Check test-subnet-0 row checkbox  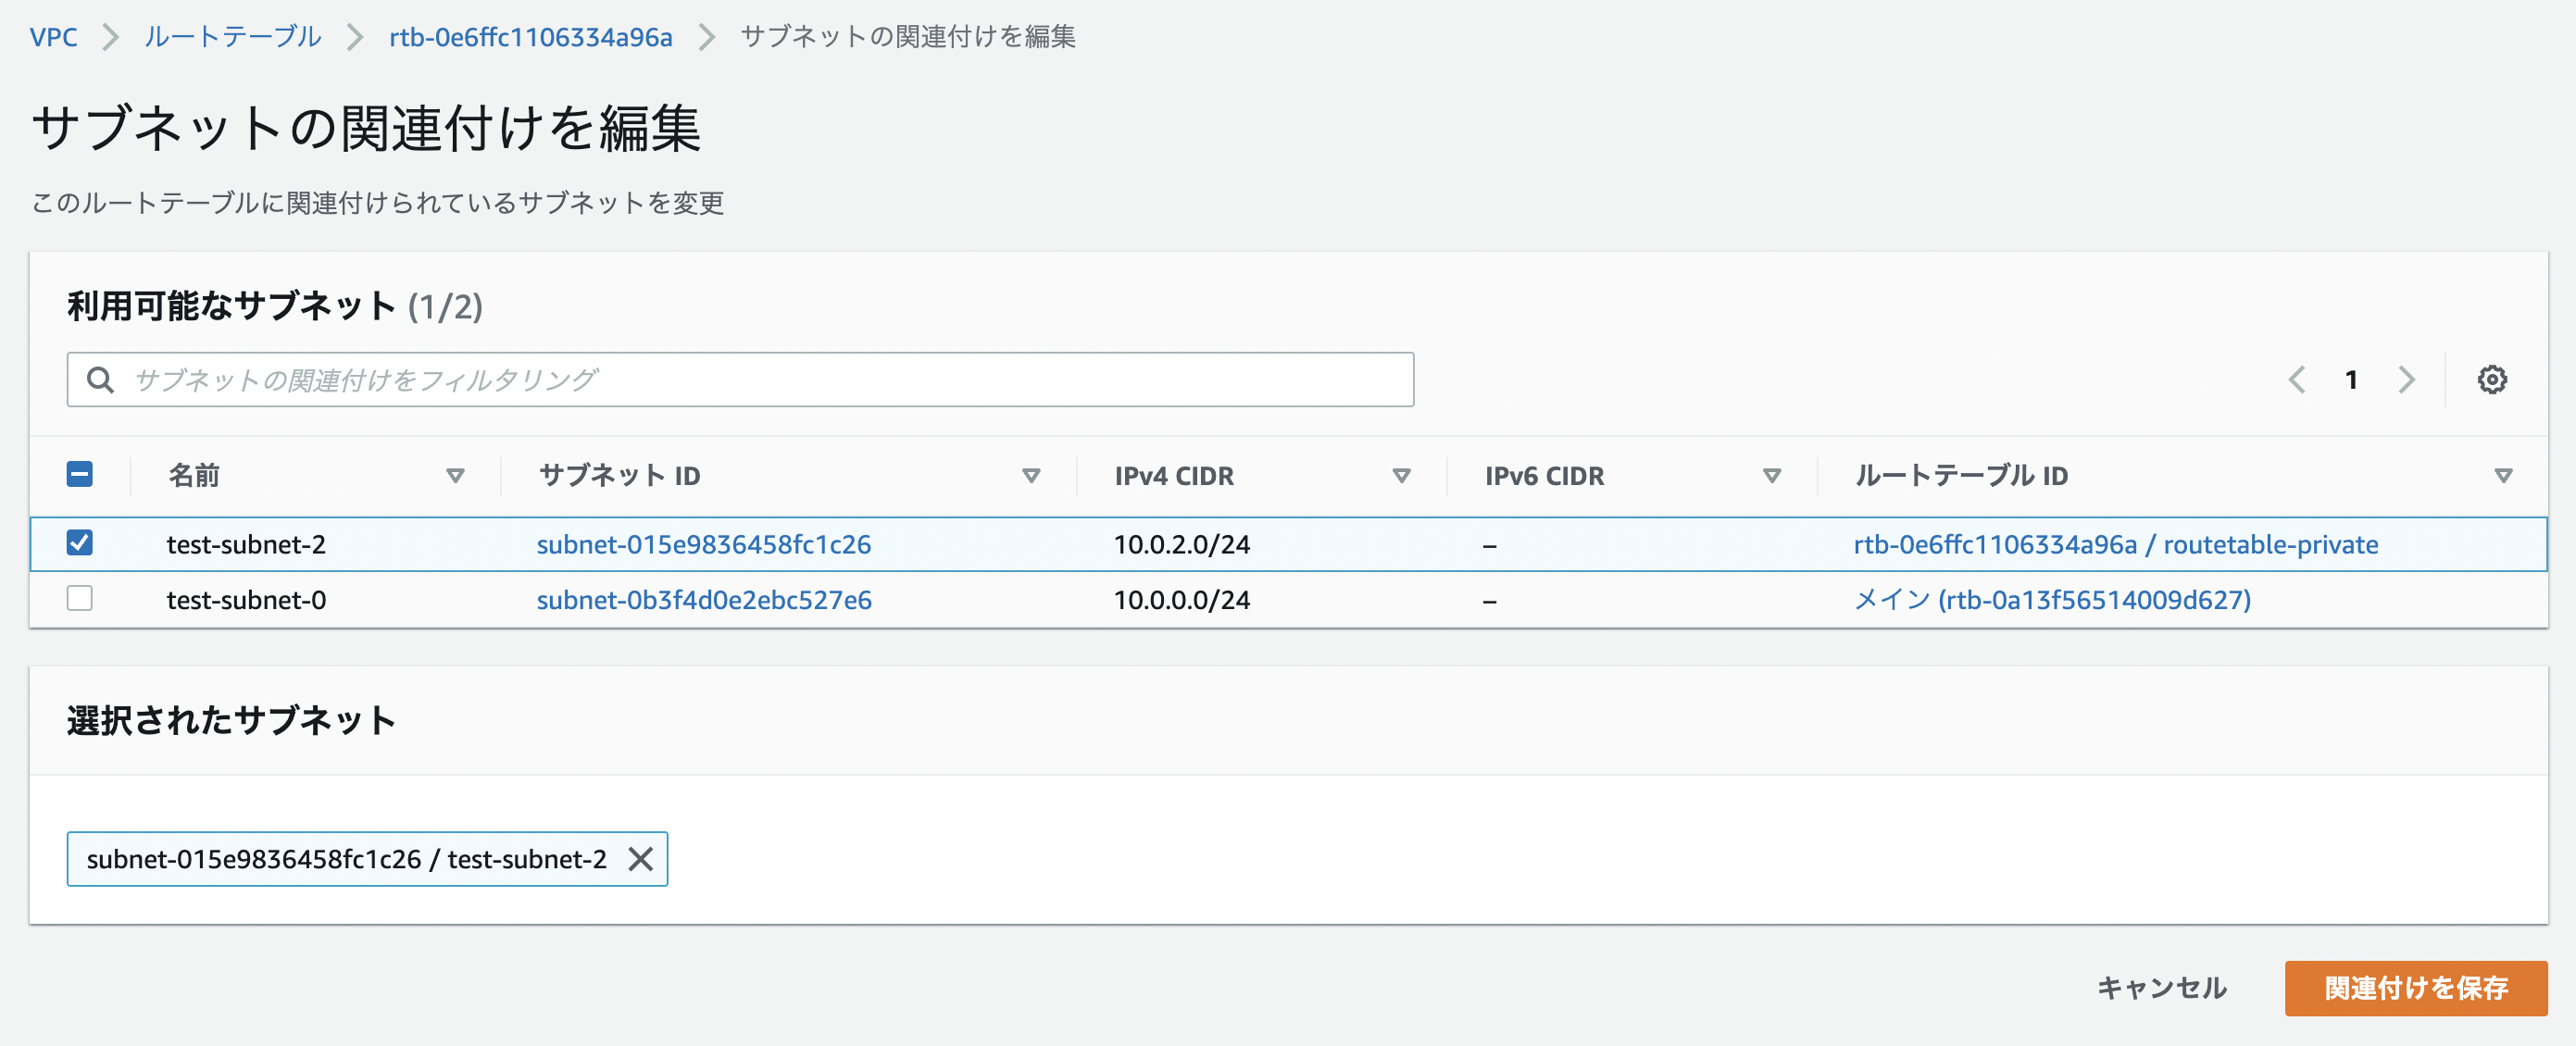coord(80,599)
